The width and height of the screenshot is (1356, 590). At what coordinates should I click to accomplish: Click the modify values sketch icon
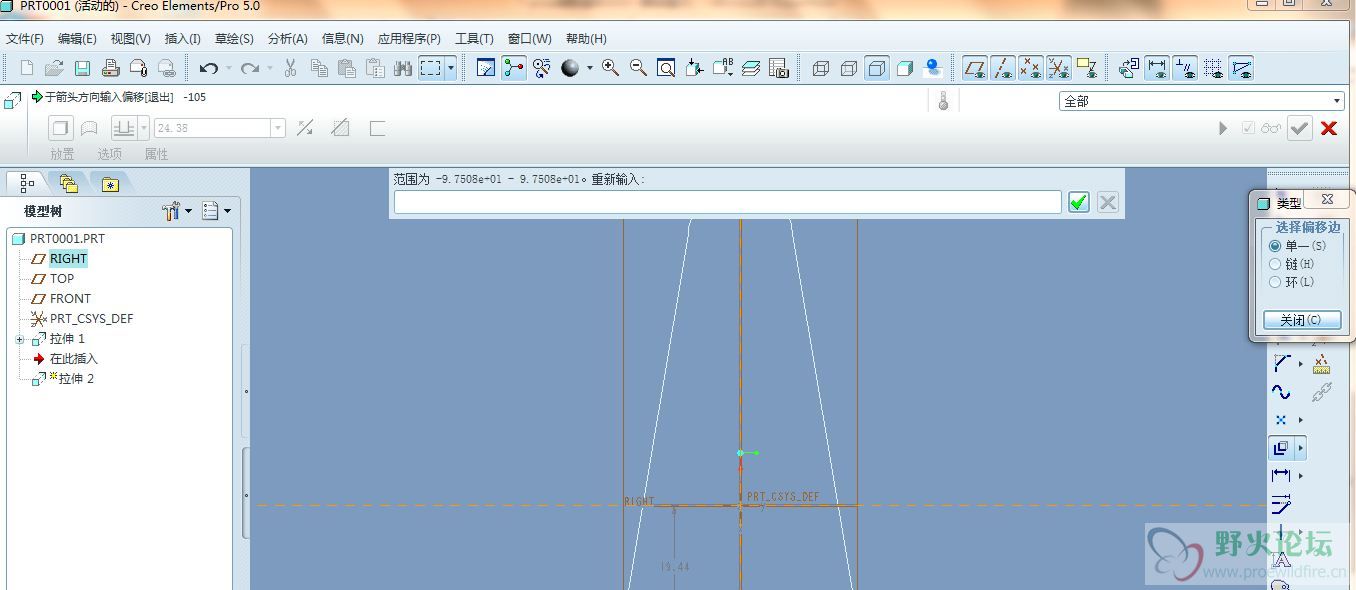(x=1281, y=504)
